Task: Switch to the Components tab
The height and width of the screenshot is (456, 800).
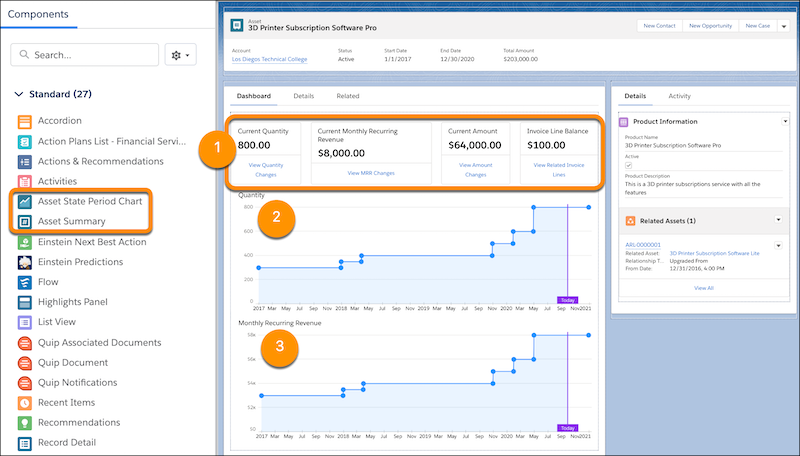Action: (x=38, y=14)
